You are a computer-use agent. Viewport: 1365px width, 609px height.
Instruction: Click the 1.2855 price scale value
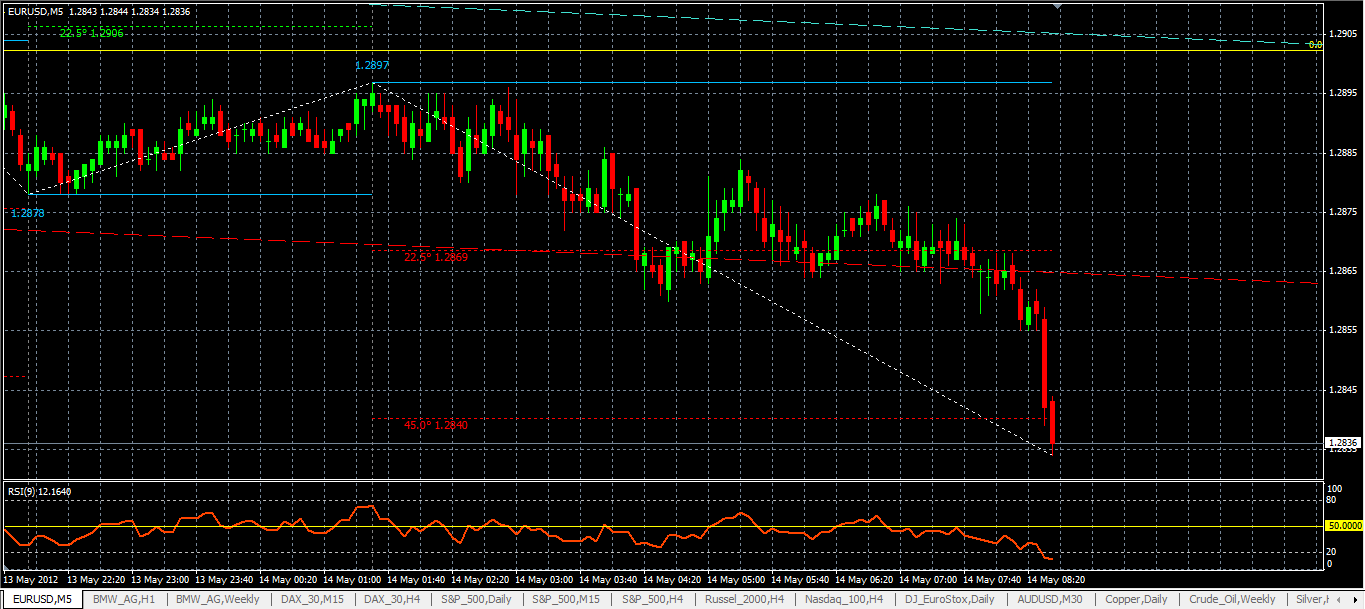[x=1342, y=330]
